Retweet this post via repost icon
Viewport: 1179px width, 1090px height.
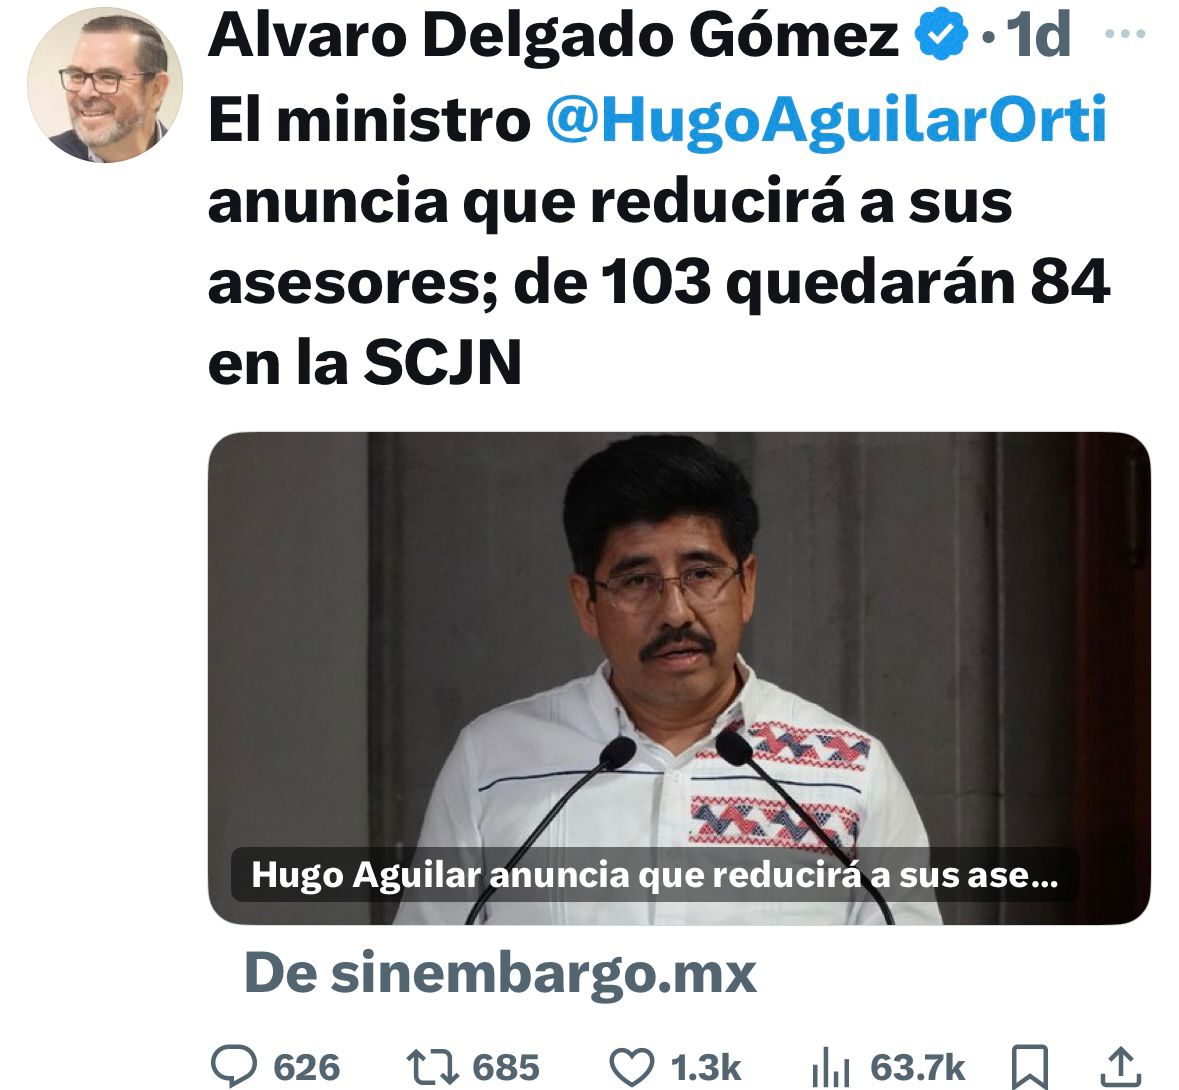tap(432, 1067)
